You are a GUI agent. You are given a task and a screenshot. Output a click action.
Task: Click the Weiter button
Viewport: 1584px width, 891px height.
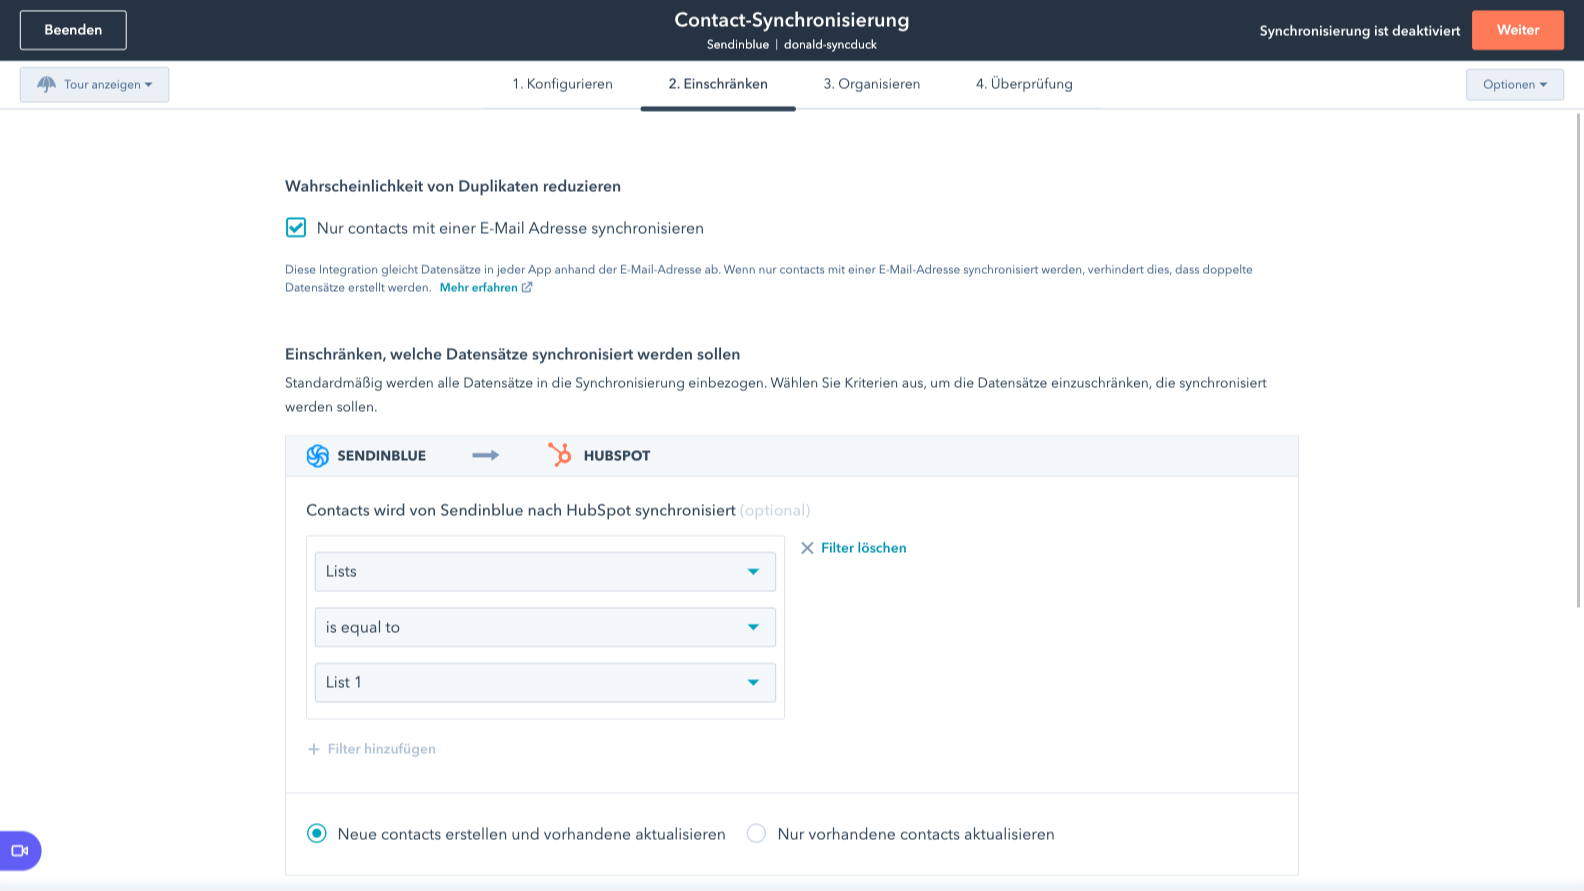[1517, 30]
